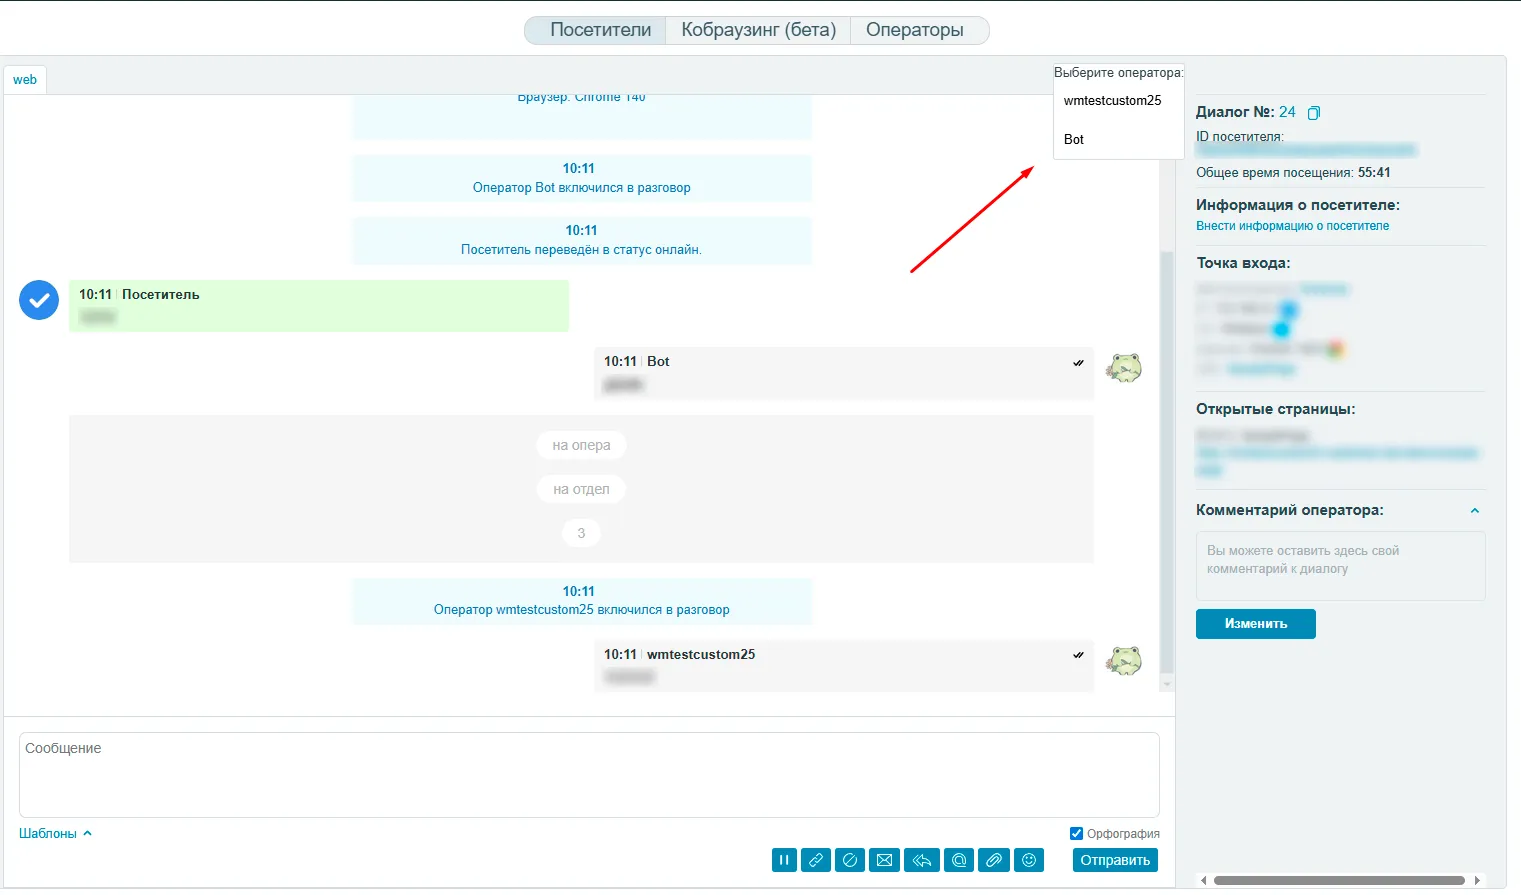Open Внести информацию о посетителе link

[x=1292, y=226]
